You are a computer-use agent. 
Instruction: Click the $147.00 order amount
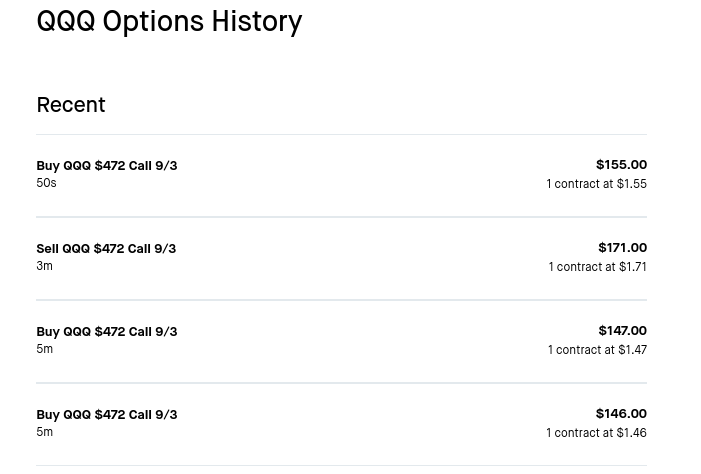coord(622,331)
